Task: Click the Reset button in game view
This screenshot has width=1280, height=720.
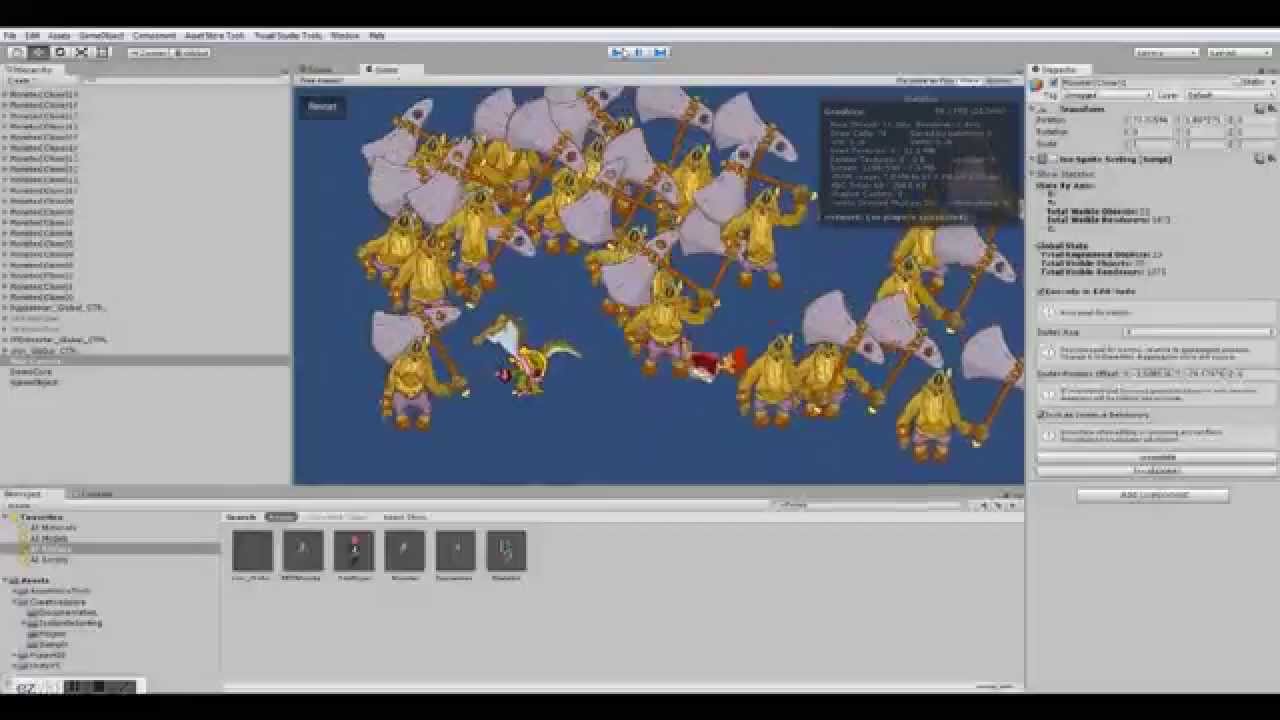Action: point(322,106)
